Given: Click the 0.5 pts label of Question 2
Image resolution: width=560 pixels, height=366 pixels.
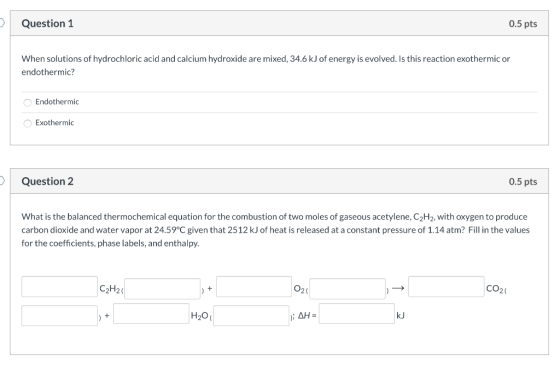Looking at the screenshot, I should (x=523, y=181).
